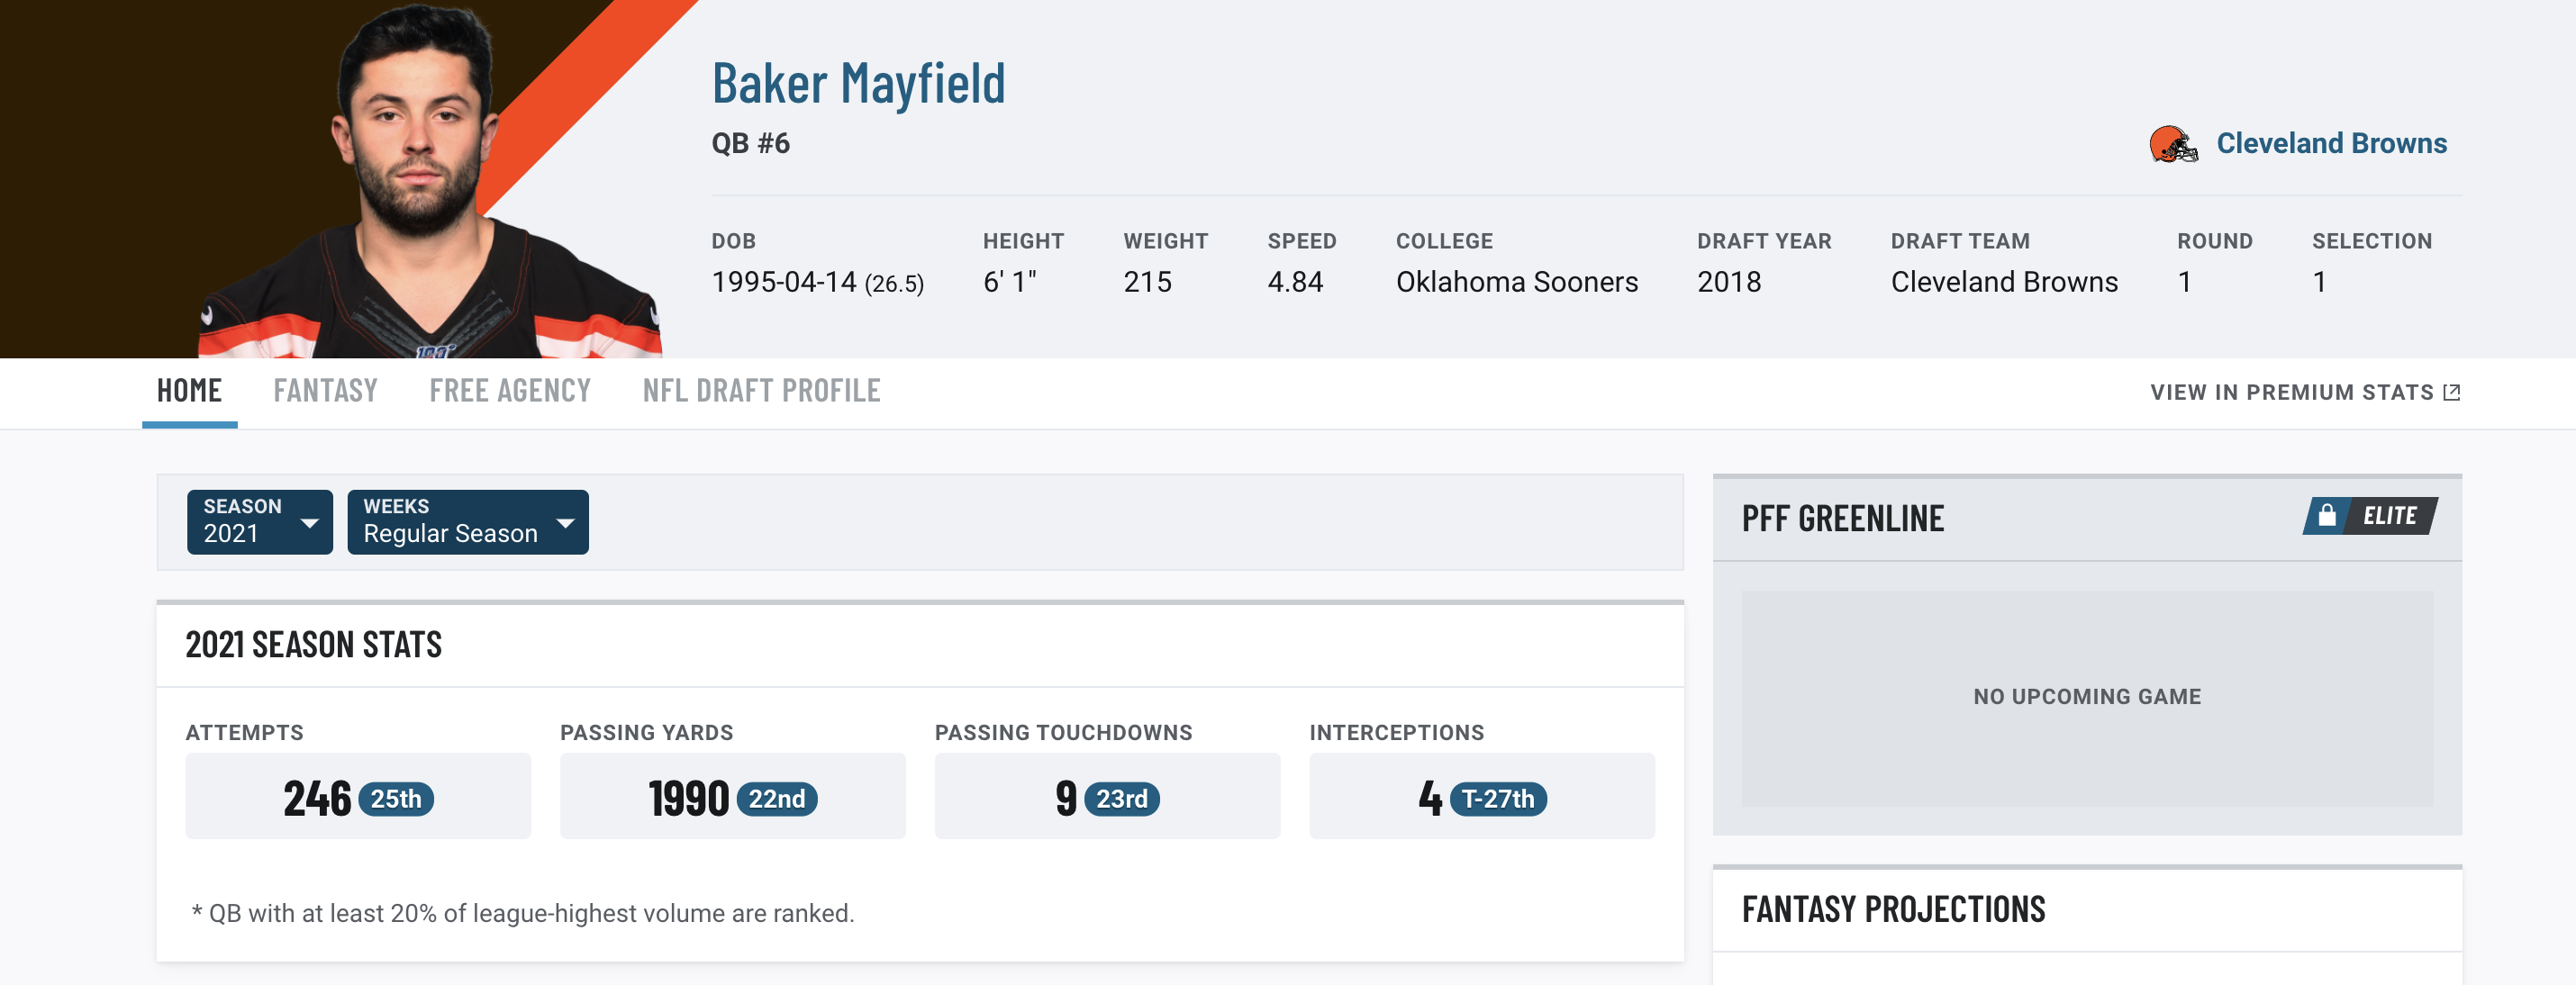Viewport: 2576px width, 985px height.
Task: Click the Season dropdown arrow
Action: click(310, 523)
